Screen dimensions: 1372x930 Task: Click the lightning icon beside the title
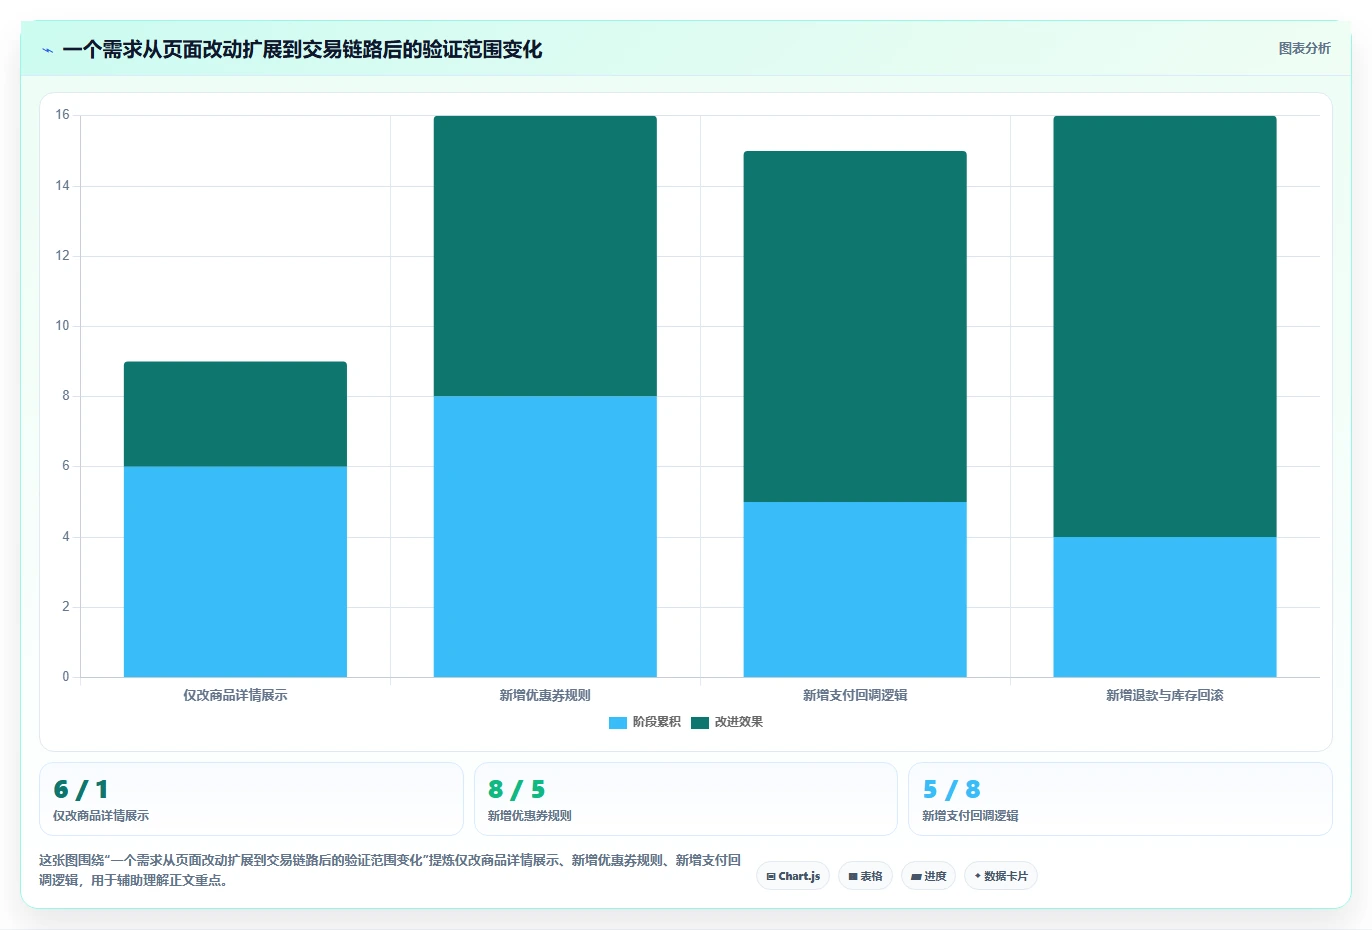pyautogui.click(x=47, y=50)
